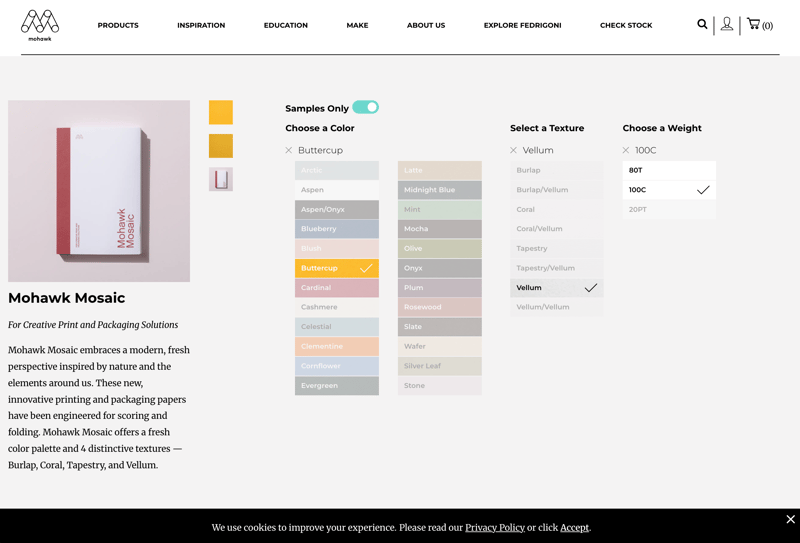Screen dimensions: 800x543
Task: Open the shopping cart
Action: pos(759,24)
